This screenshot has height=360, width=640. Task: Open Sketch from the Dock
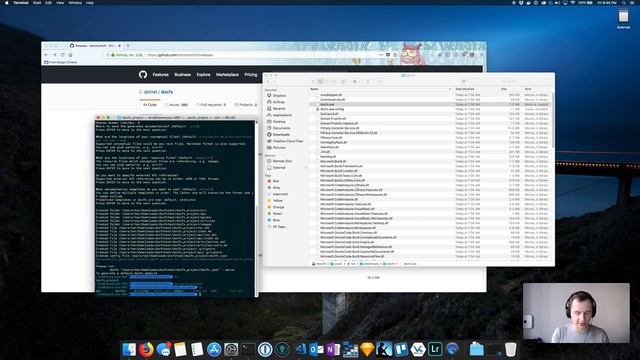367,350
